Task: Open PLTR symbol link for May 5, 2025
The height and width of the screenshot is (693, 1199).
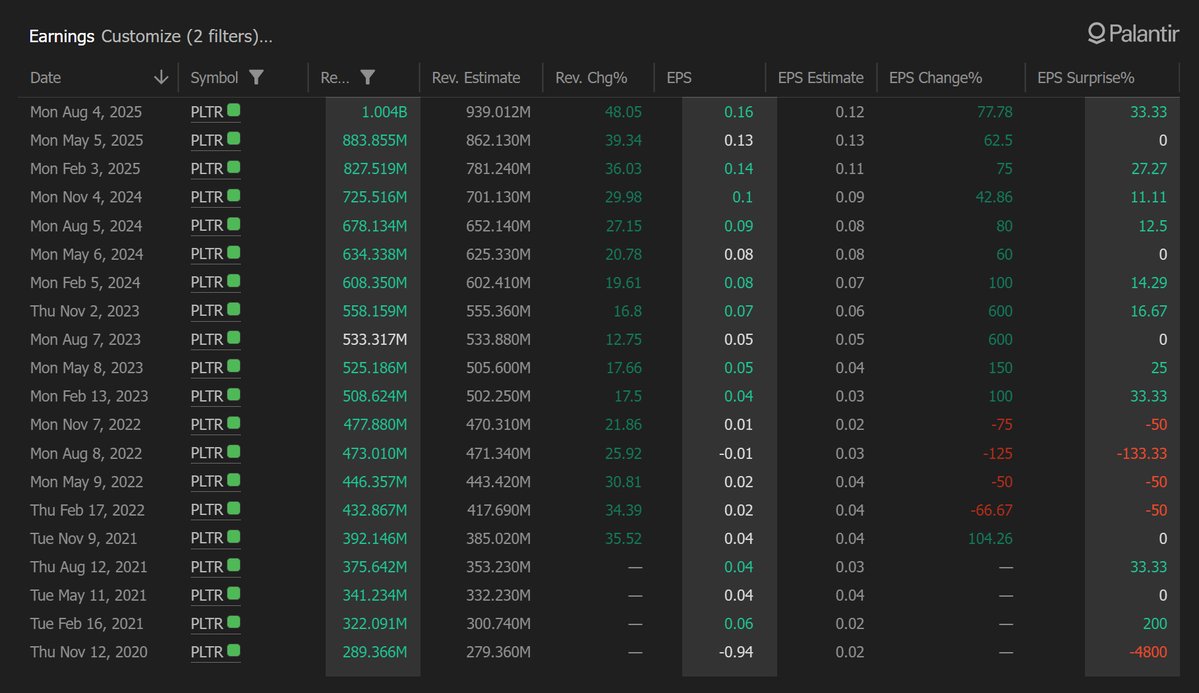Action: [x=207, y=140]
